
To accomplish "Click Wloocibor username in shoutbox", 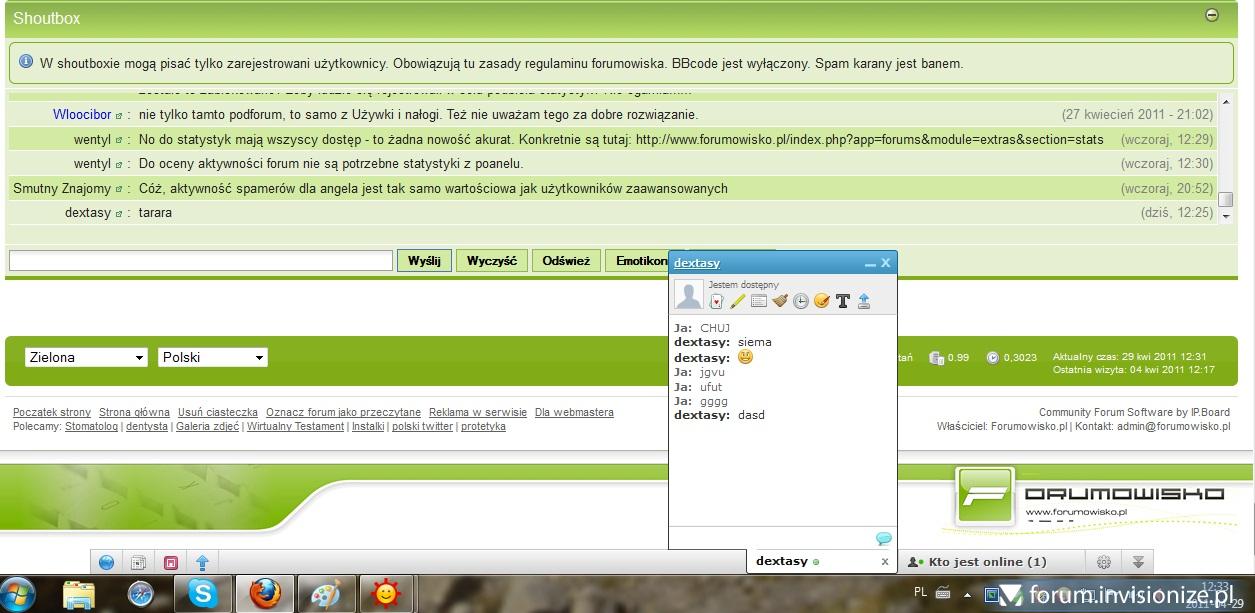I will [x=82, y=115].
